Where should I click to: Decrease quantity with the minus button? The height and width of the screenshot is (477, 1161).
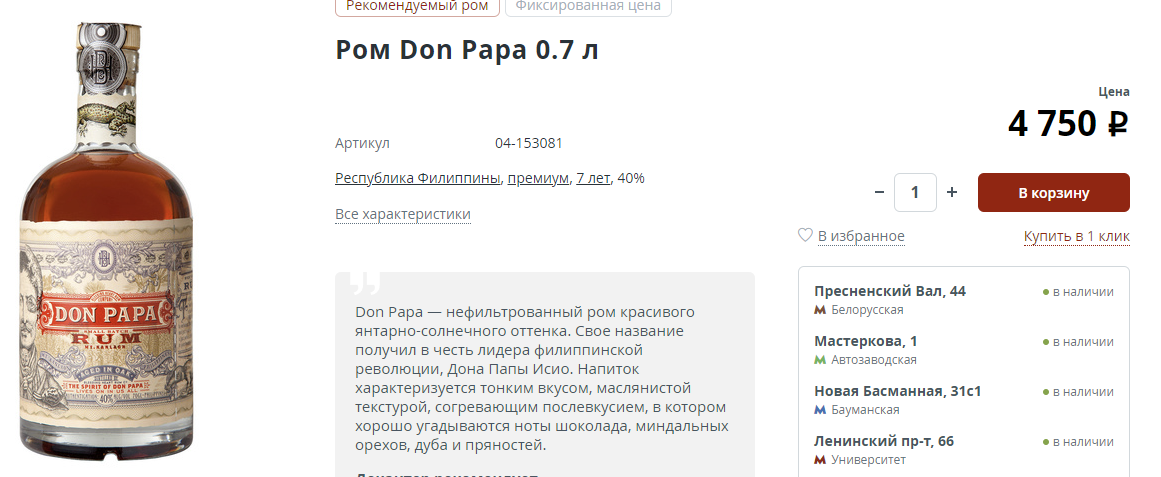pos(879,192)
